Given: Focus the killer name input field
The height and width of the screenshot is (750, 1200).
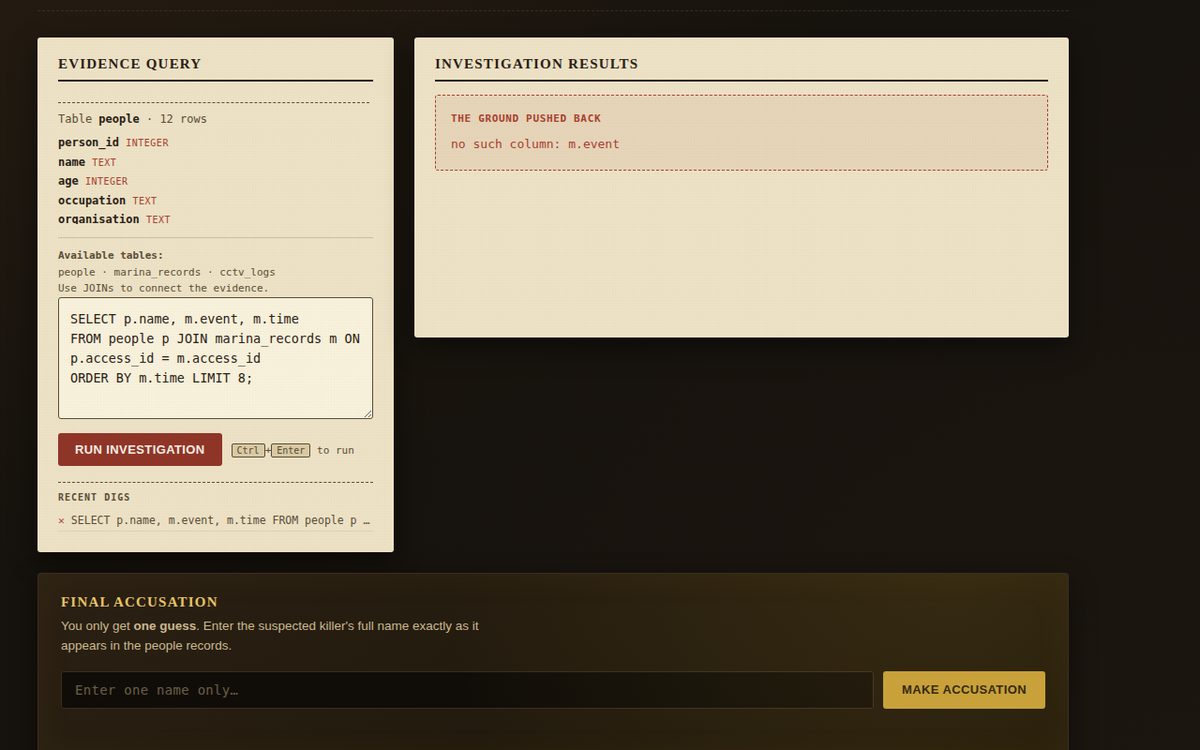Looking at the screenshot, I should (467, 690).
